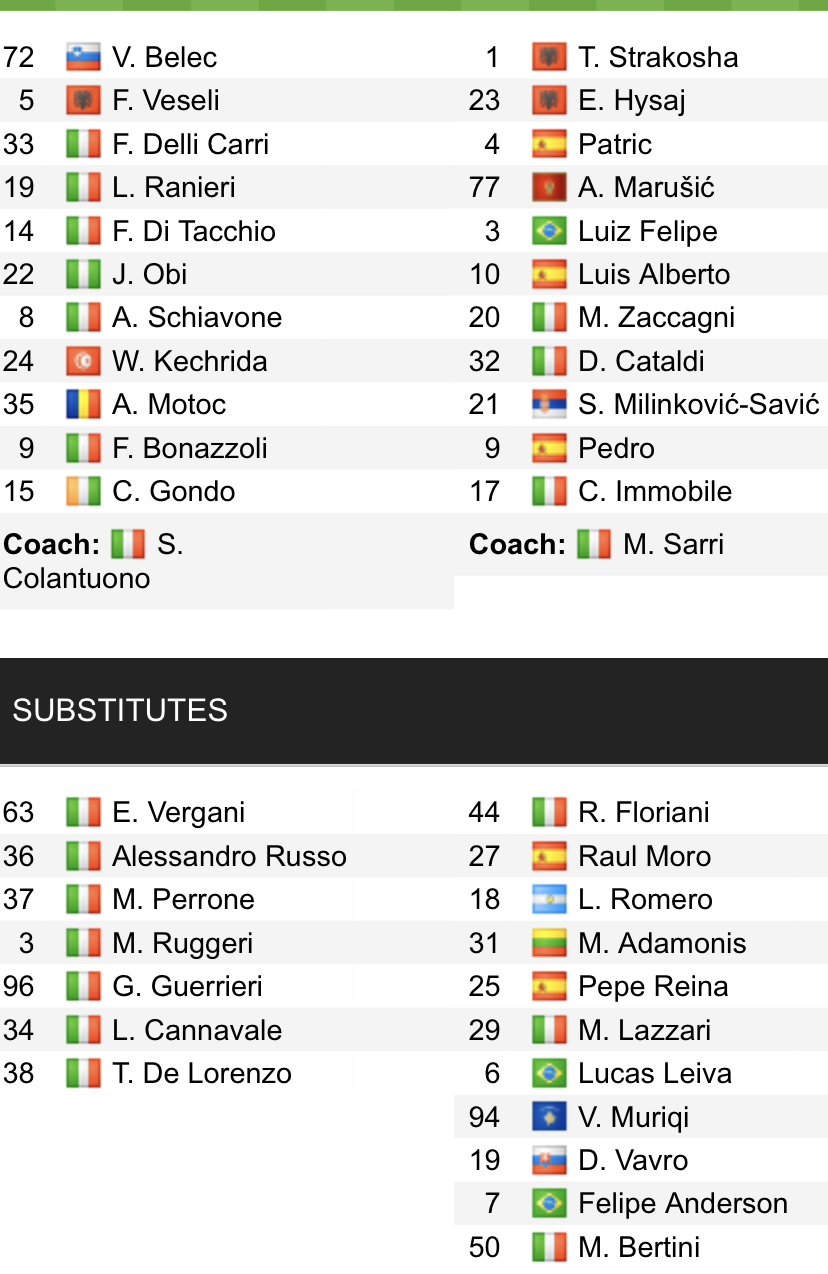Click the Romanian flag next to A. Motoc

click(x=83, y=404)
